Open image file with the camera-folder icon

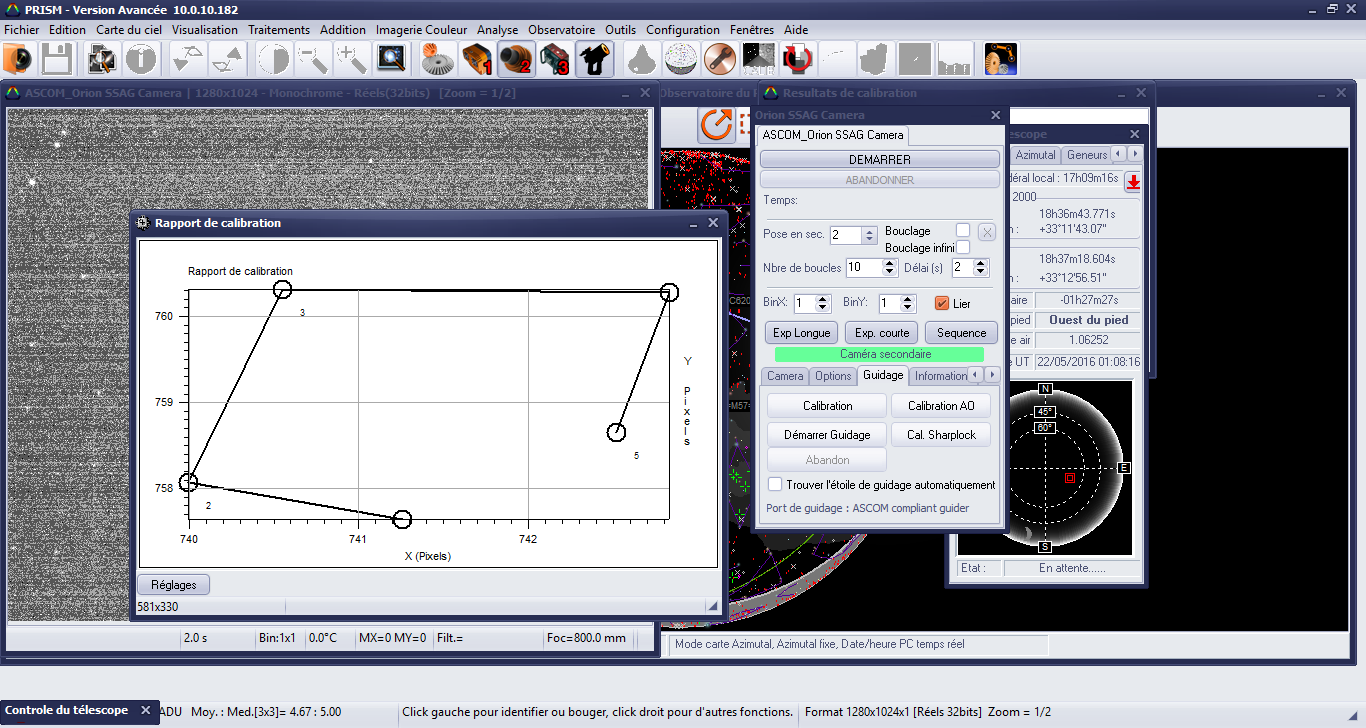19,60
